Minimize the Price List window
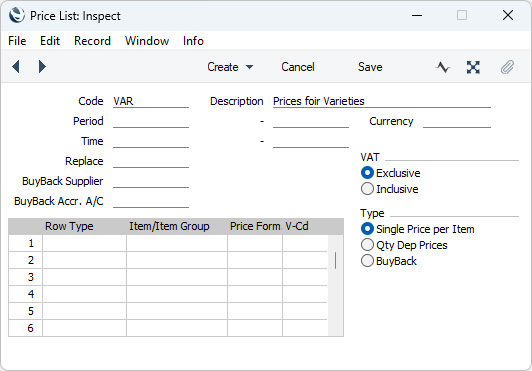This screenshot has width=532, height=371. tap(417, 15)
